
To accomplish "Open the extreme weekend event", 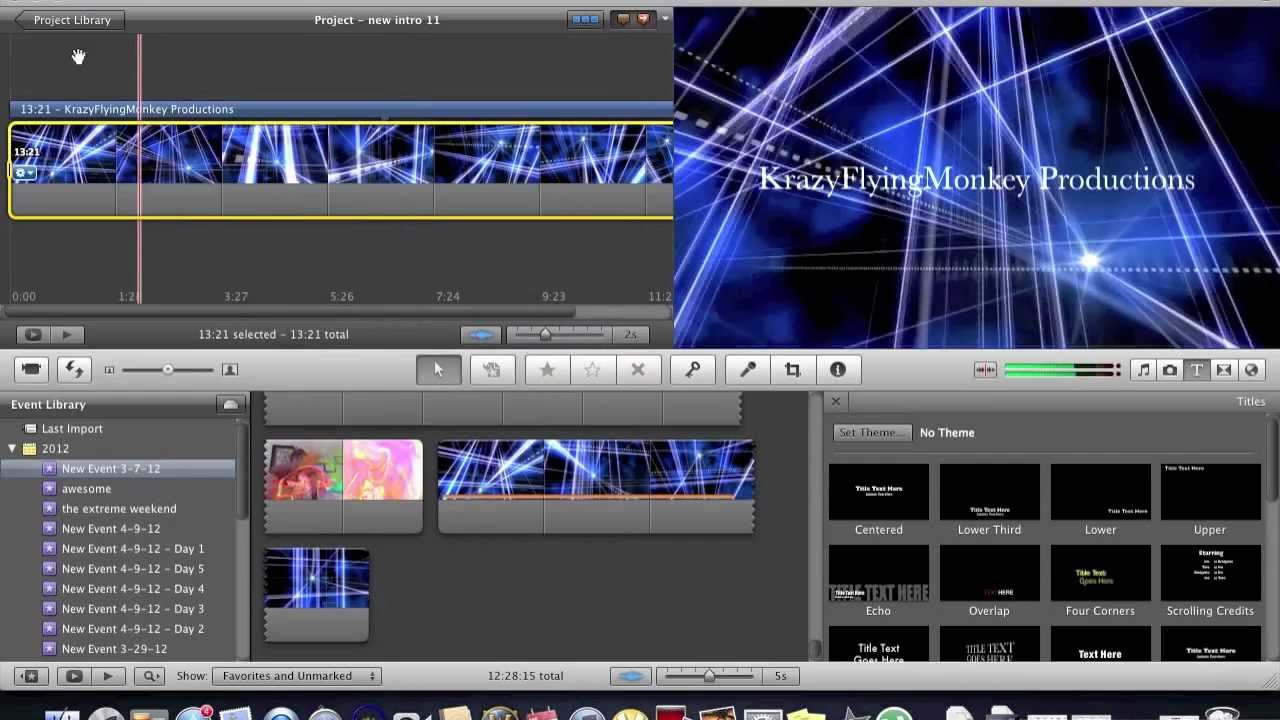I will pos(119,509).
